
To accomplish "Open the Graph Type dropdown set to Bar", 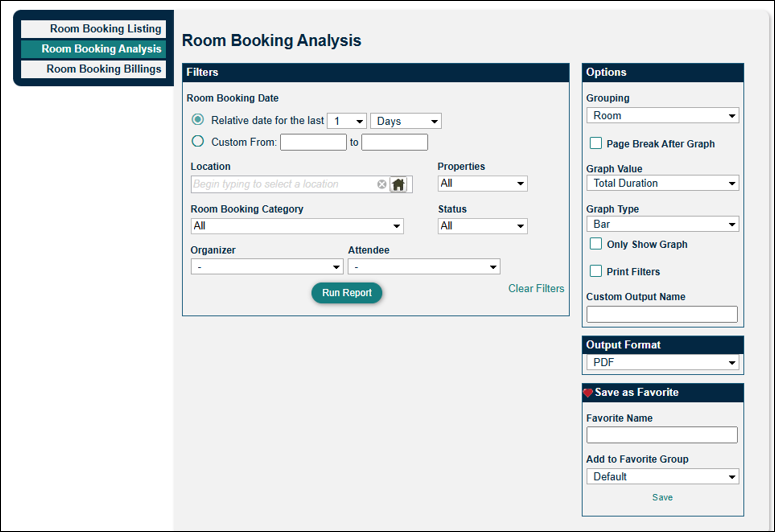I will (663, 224).
